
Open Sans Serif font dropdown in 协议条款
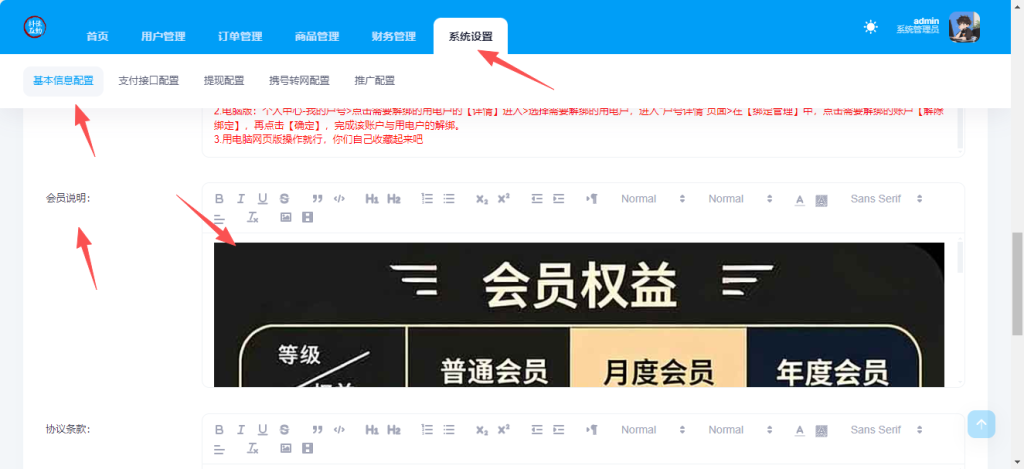886,430
